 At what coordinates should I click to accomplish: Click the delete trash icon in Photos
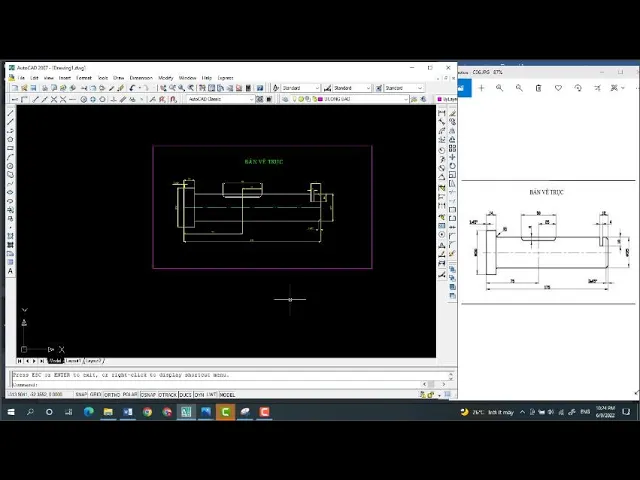pos(539,88)
